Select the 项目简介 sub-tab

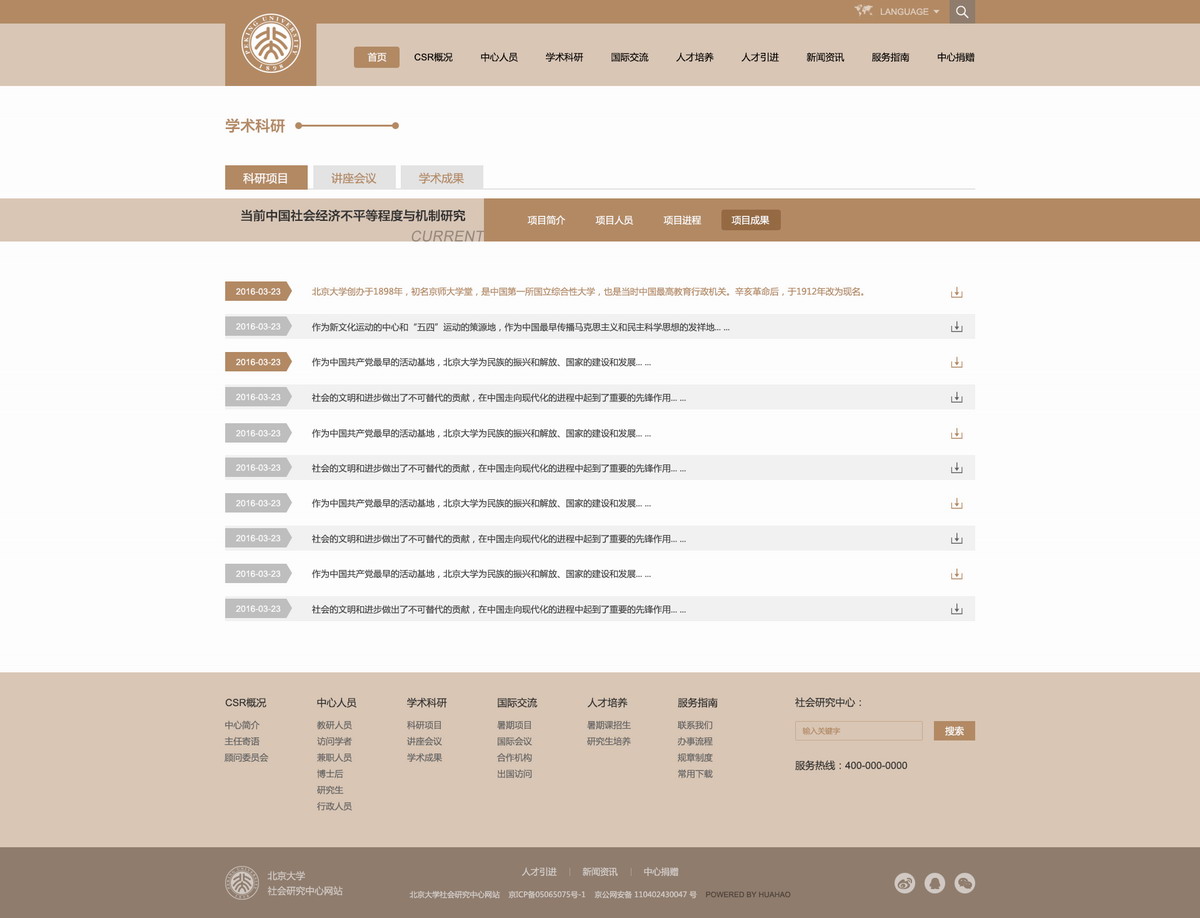point(546,220)
